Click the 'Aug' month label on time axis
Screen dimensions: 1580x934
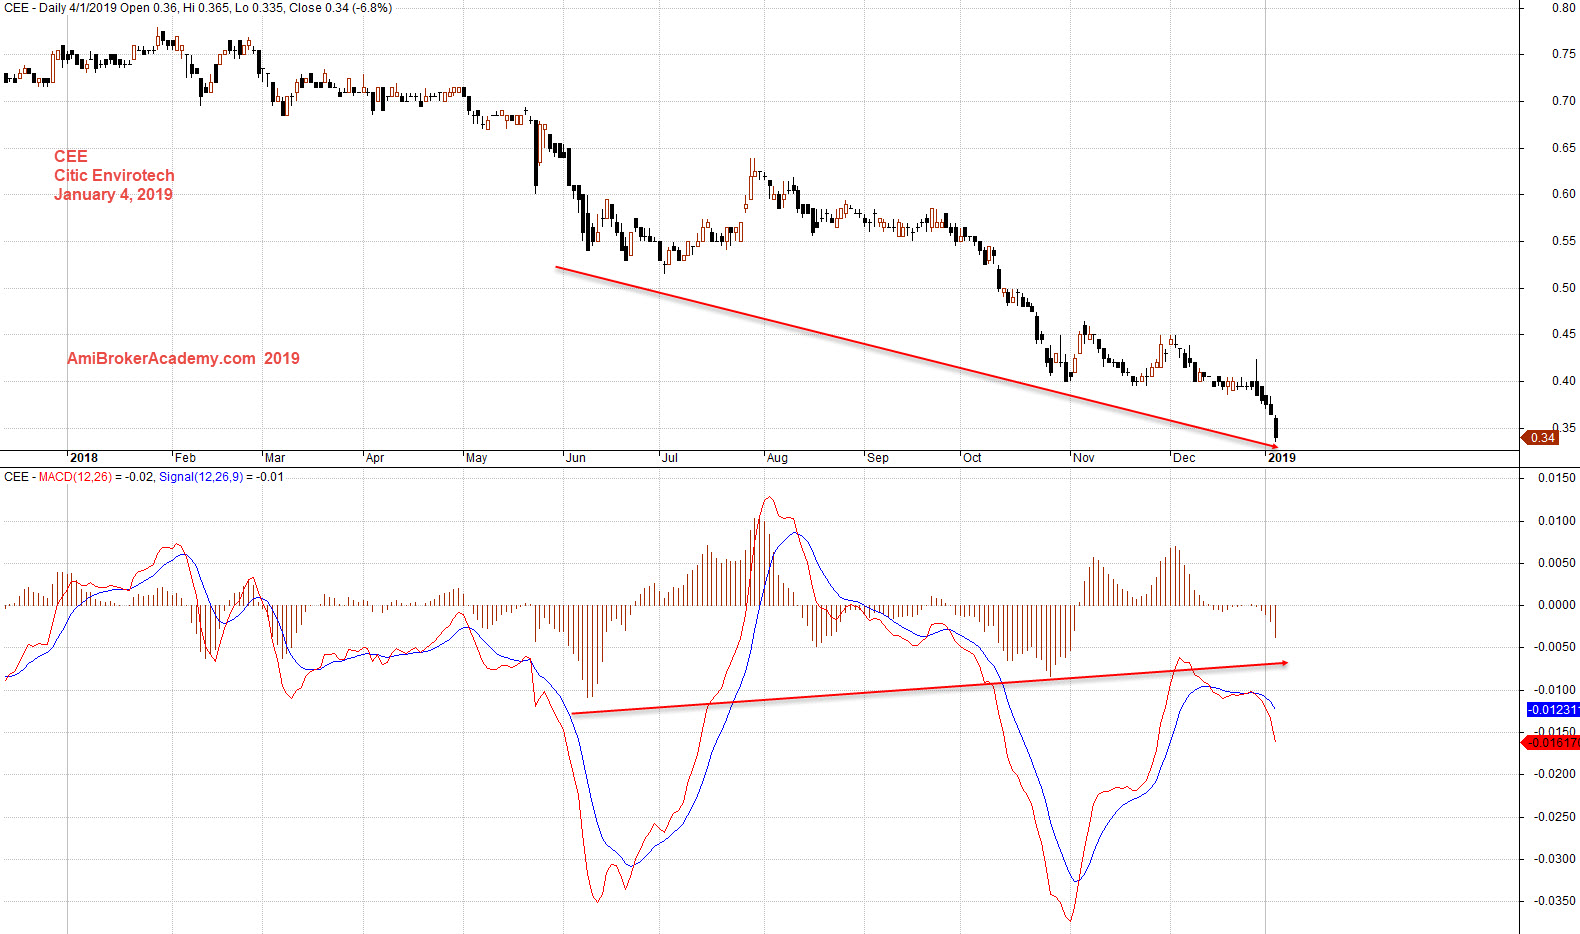tap(777, 458)
